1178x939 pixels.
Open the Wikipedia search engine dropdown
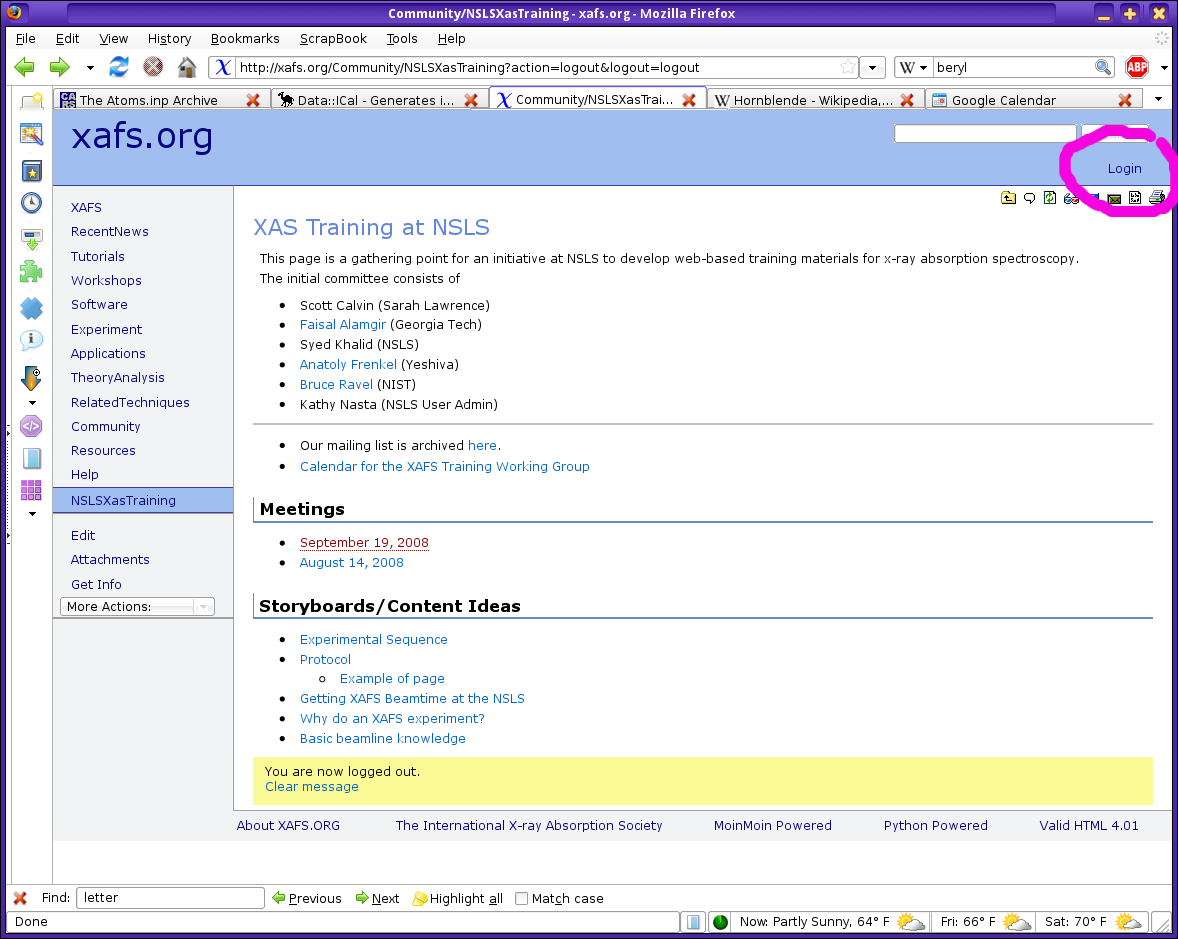[x=913, y=67]
